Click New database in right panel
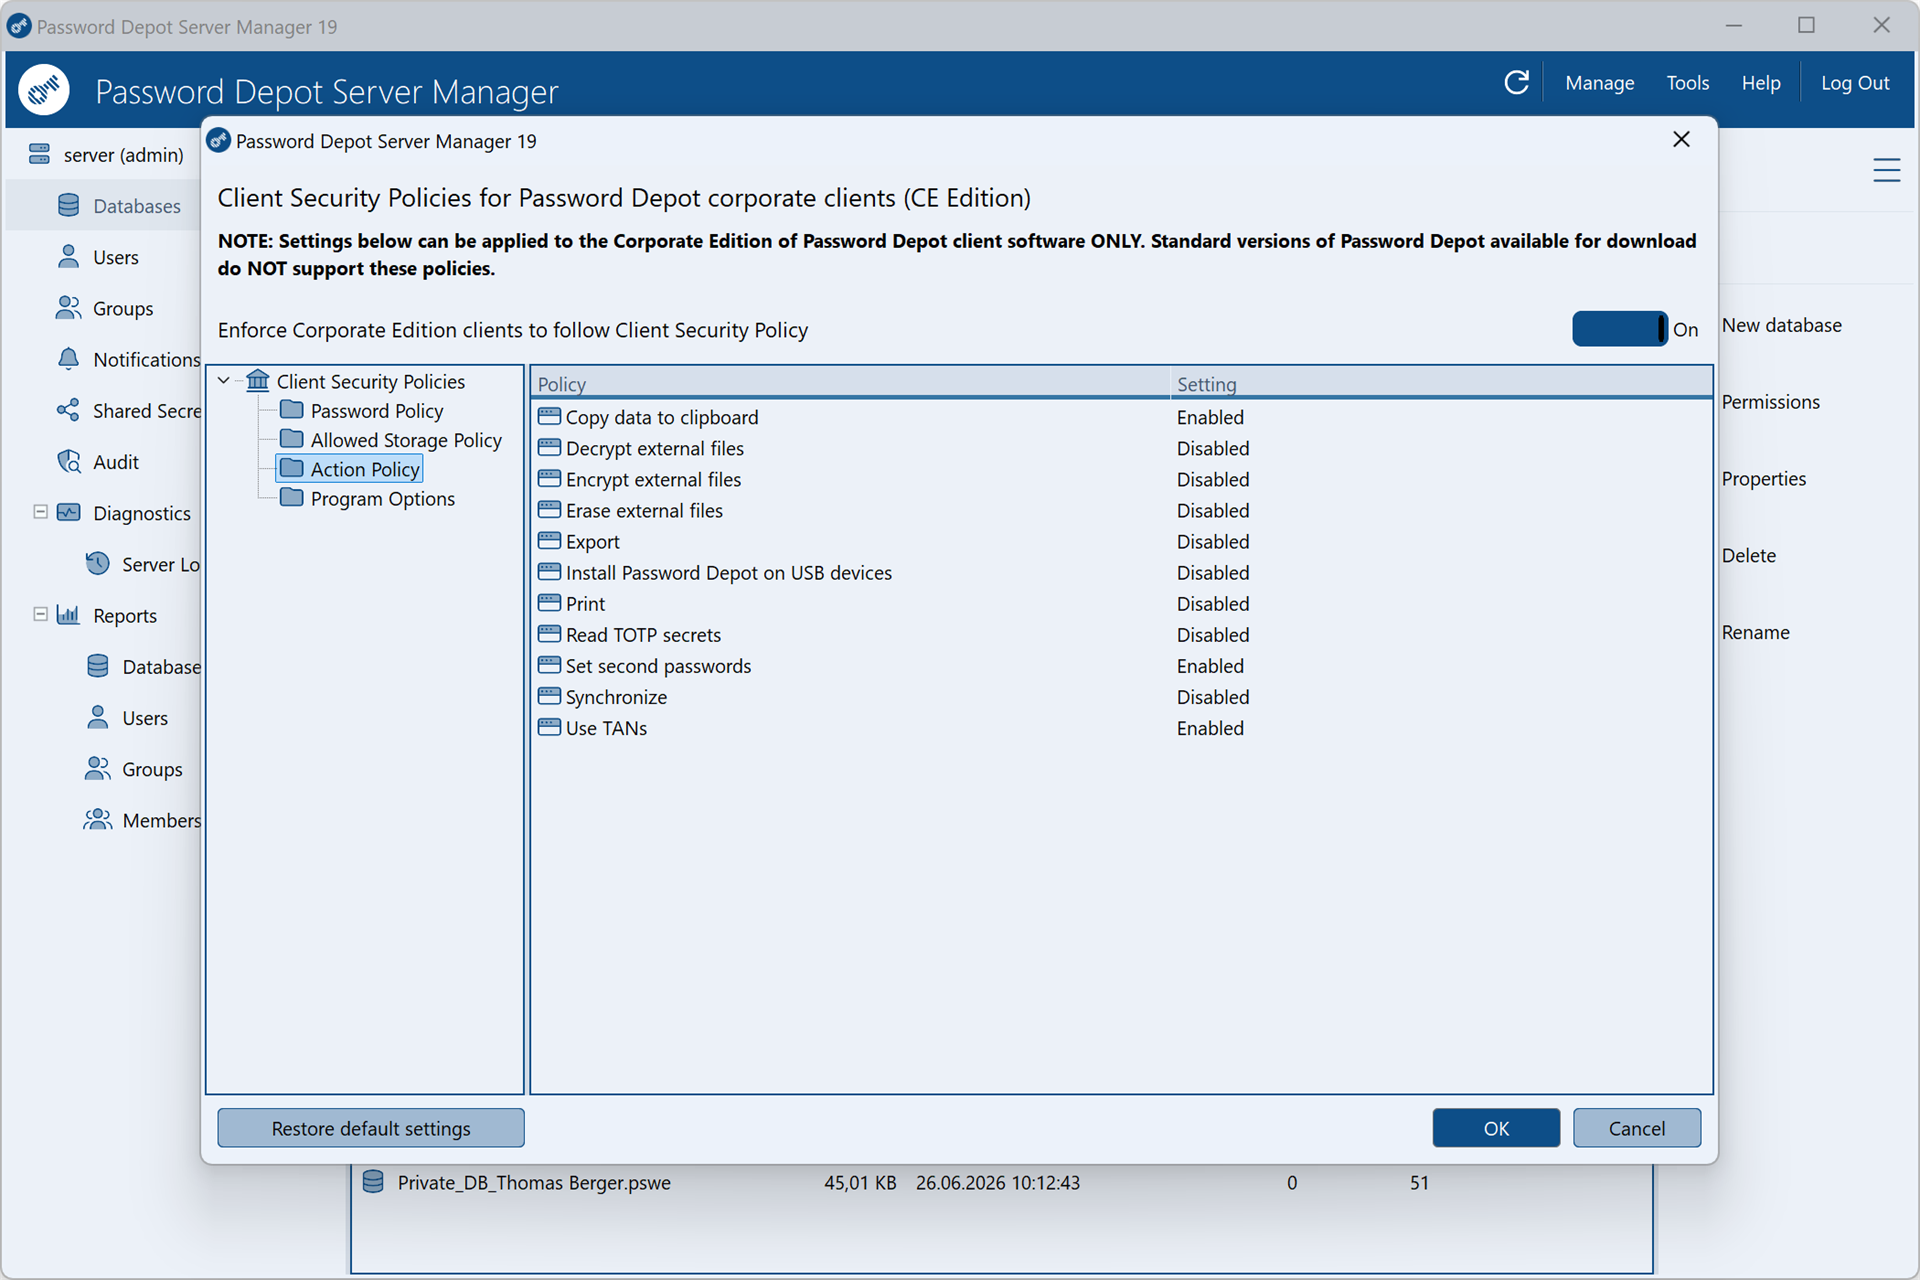The image size is (1920, 1280). point(1781,325)
